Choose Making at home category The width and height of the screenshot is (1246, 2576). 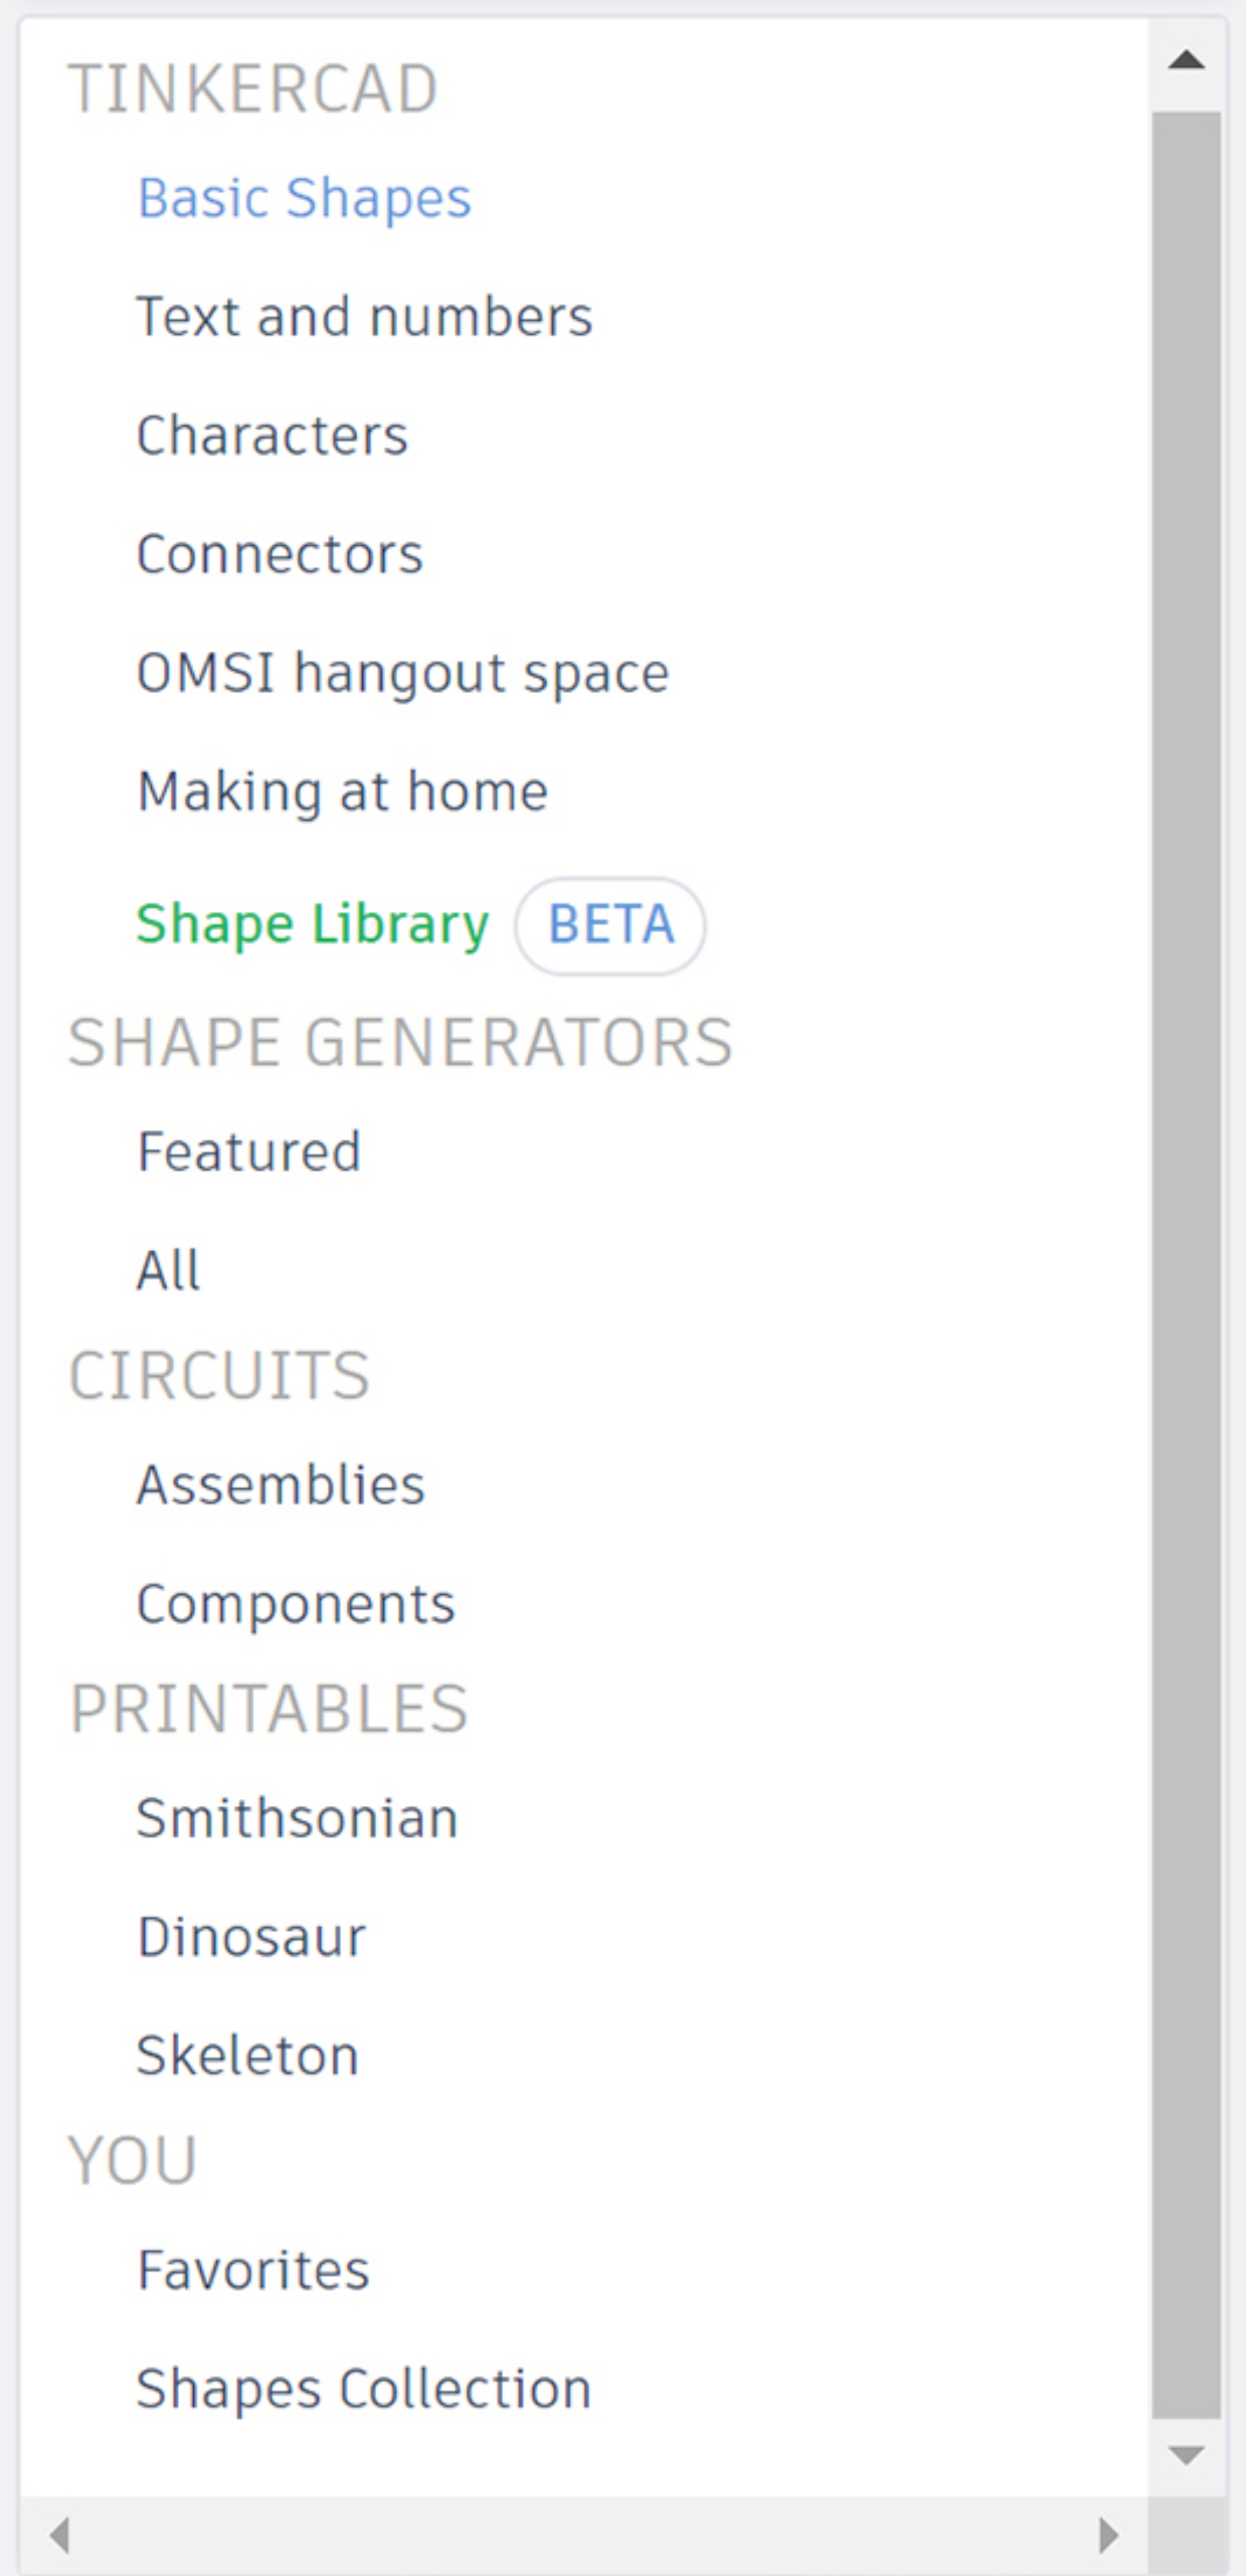point(342,792)
